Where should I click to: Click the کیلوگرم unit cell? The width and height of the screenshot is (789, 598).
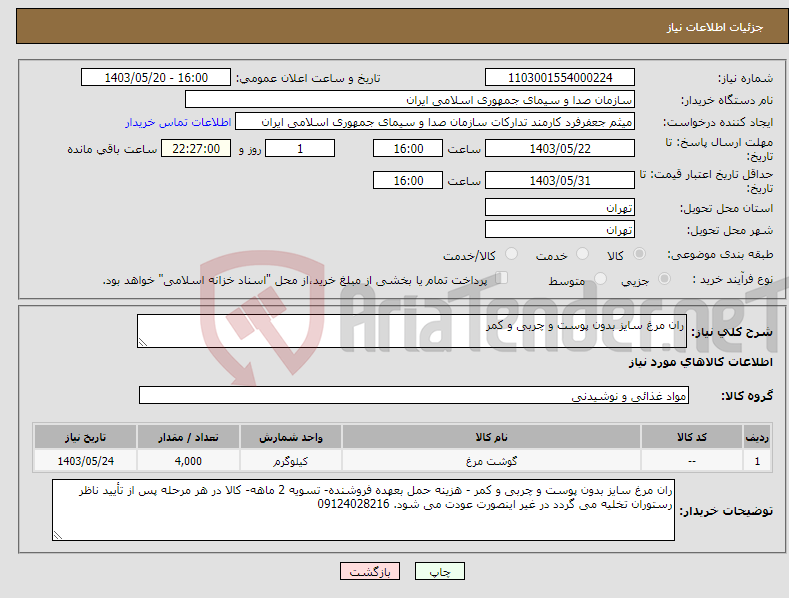291,461
